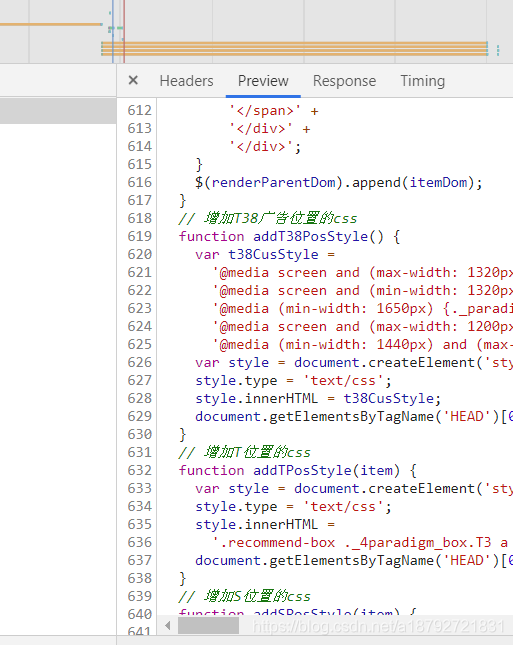Click the long orange waterfall timeline bar

point(295,49)
